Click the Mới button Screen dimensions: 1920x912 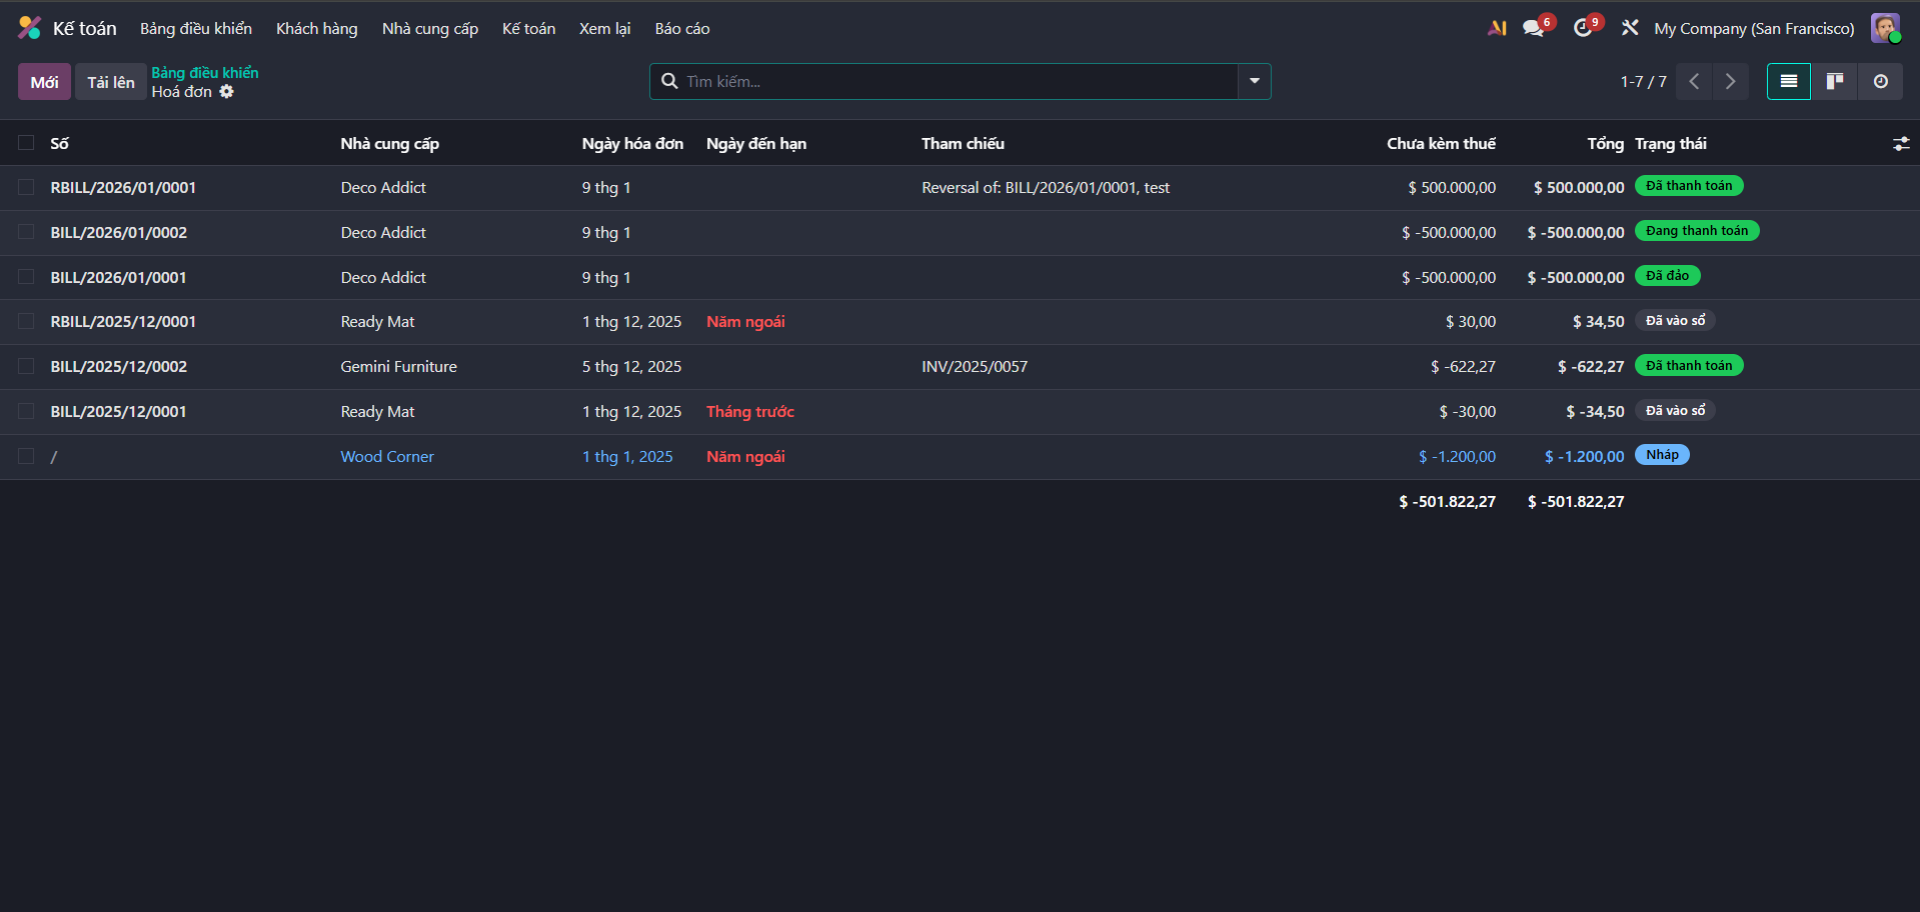44,82
